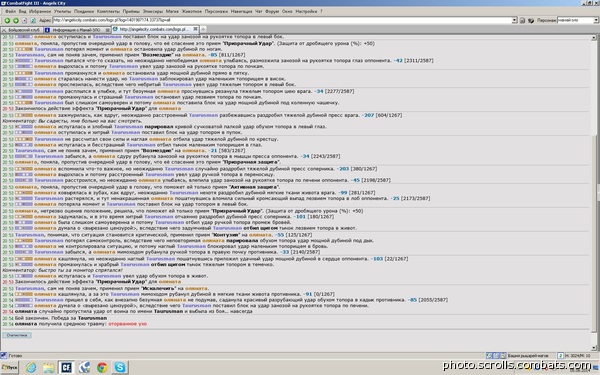Click first small status bar icon near Башня

(489, 356)
